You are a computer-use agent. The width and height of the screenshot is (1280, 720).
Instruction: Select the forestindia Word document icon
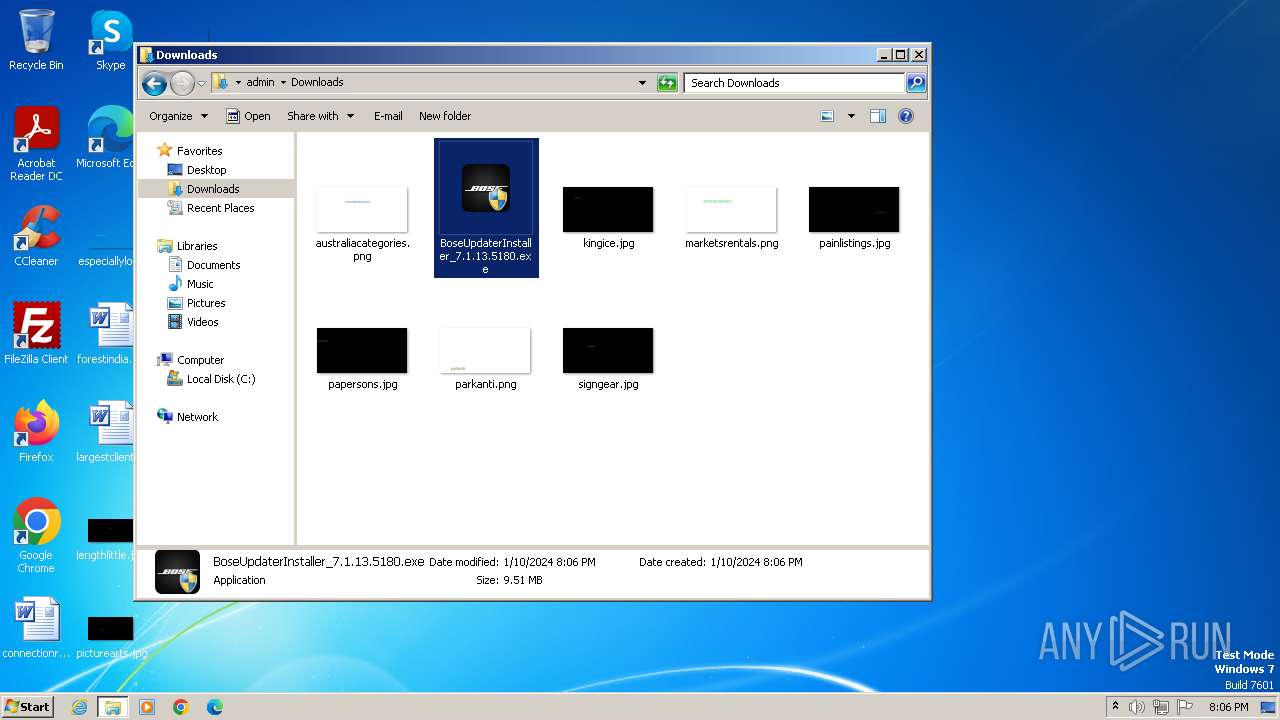[x=105, y=334]
